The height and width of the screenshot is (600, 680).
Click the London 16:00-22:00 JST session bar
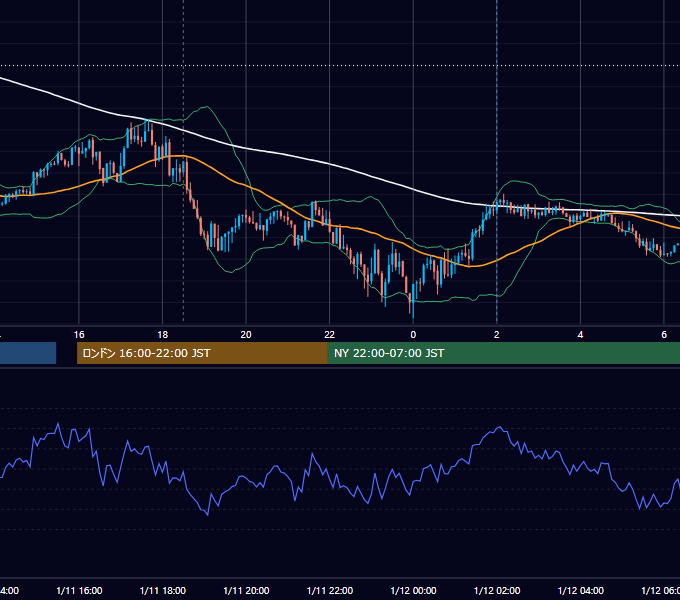point(202,353)
